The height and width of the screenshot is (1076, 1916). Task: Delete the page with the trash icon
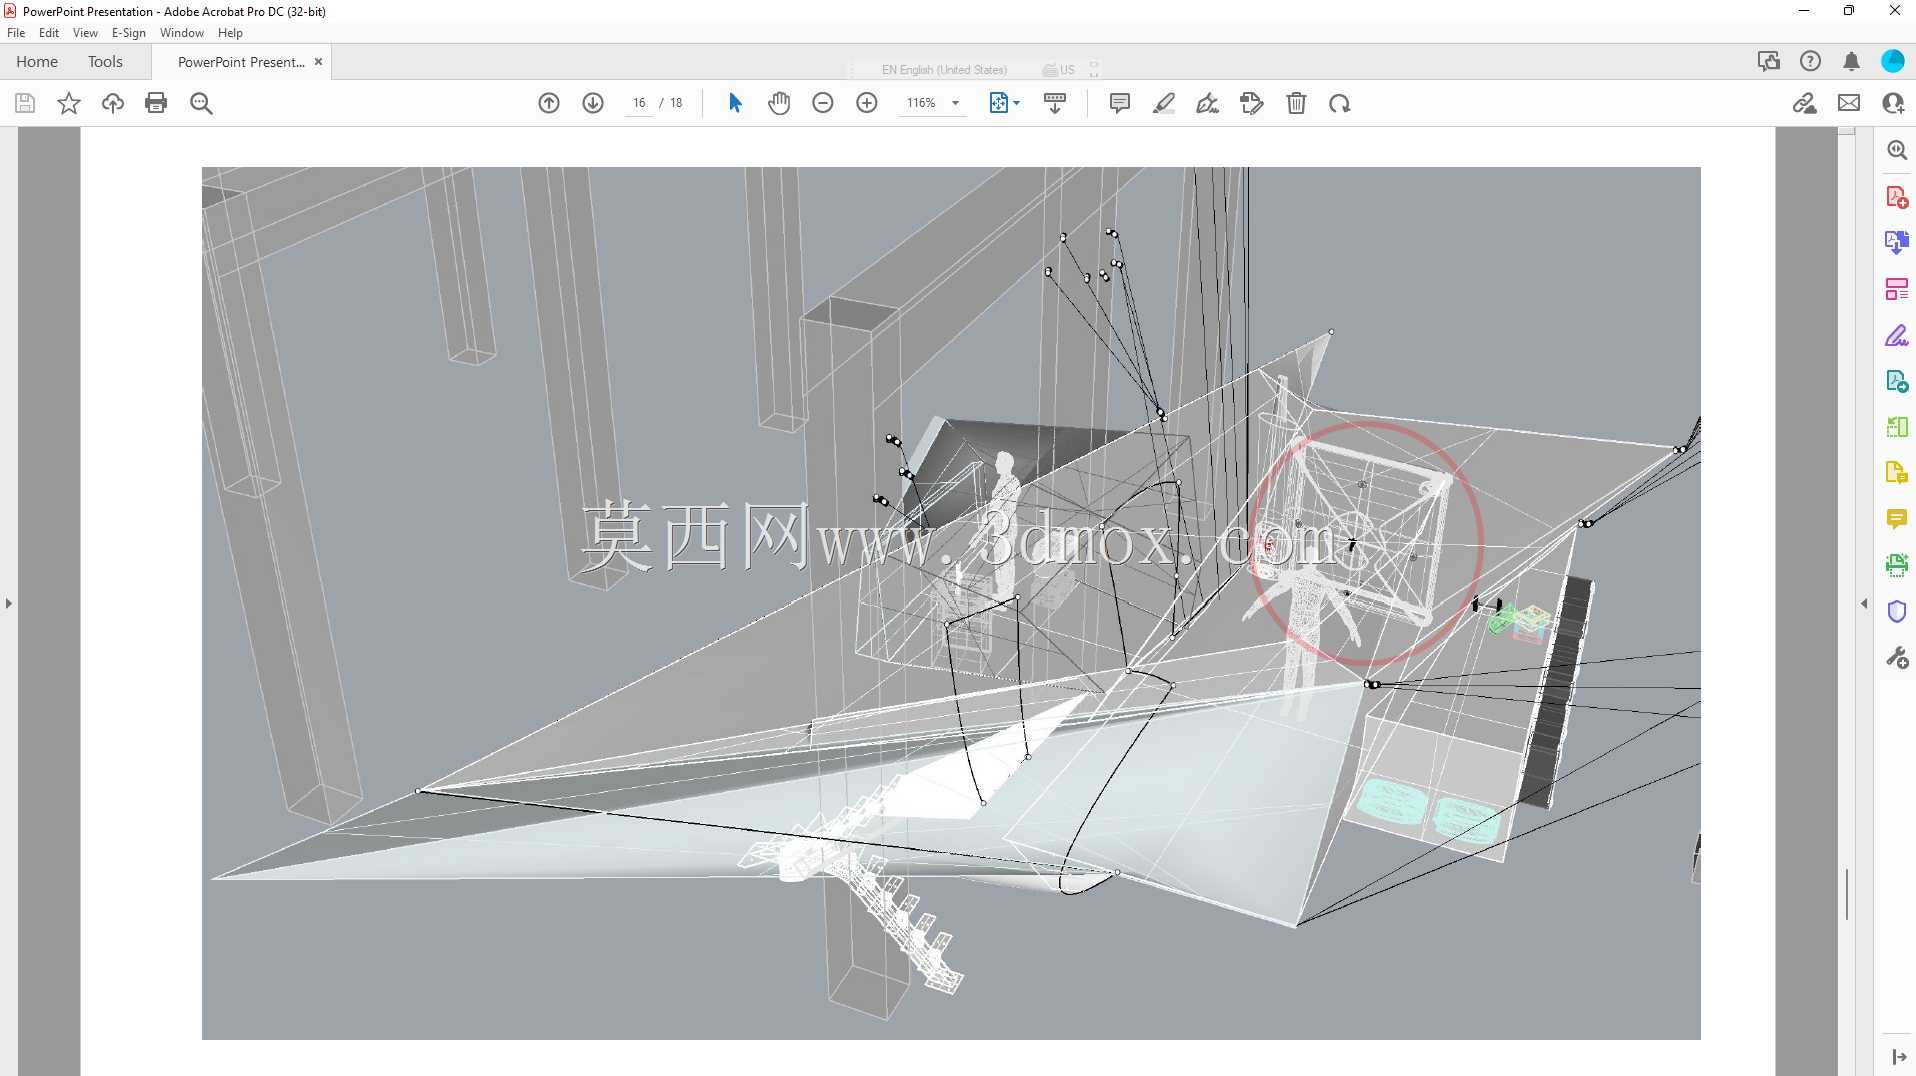(1296, 103)
